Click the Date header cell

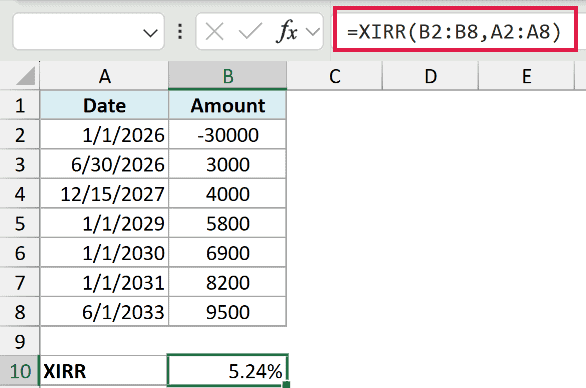pyautogui.click(x=104, y=105)
